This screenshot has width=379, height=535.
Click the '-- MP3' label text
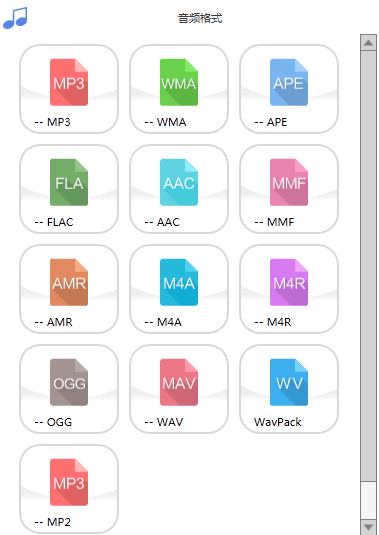pyautogui.click(x=53, y=122)
